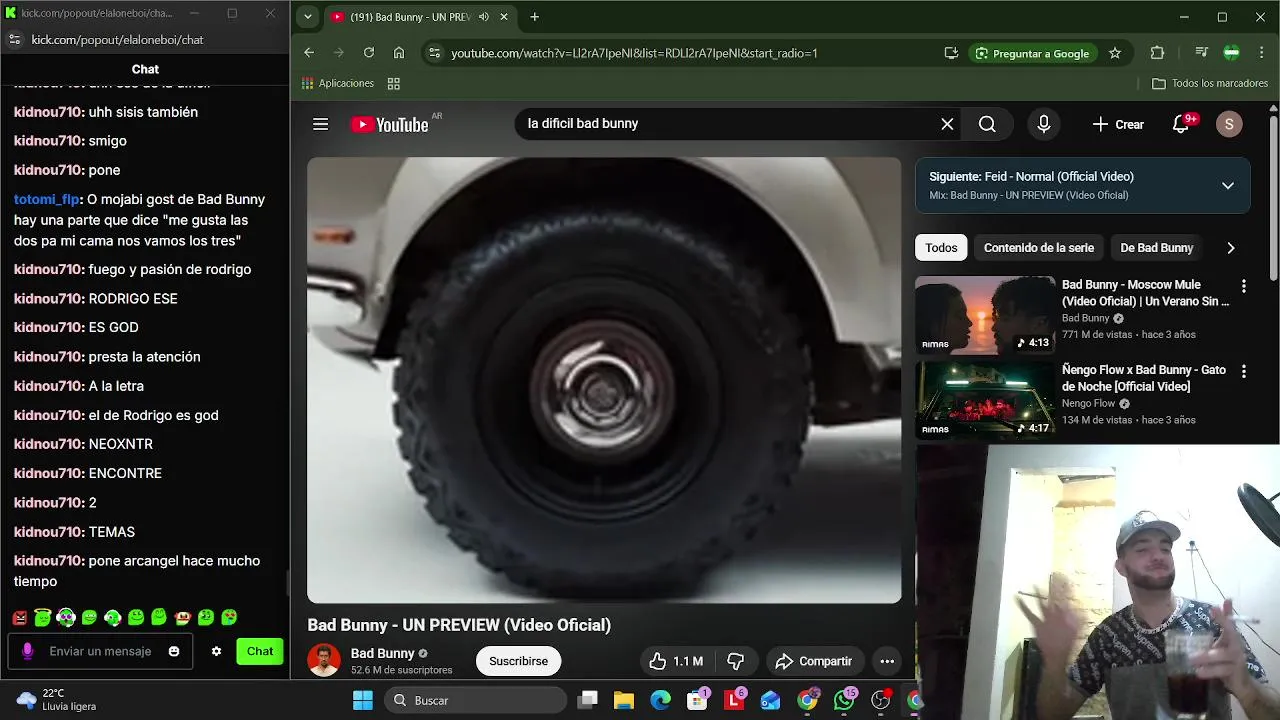Close the Bad Bunny browser tab
Image resolution: width=1280 pixels, height=720 pixels.
[x=506, y=17]
